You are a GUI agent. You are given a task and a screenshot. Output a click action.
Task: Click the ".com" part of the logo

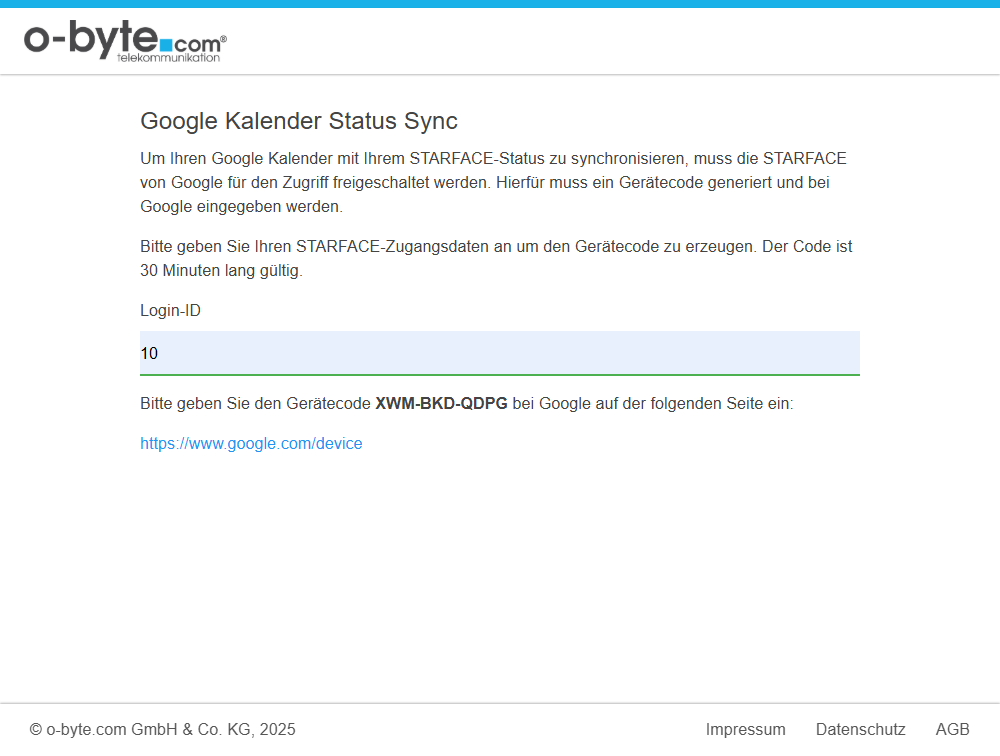(x=196, y=45)
